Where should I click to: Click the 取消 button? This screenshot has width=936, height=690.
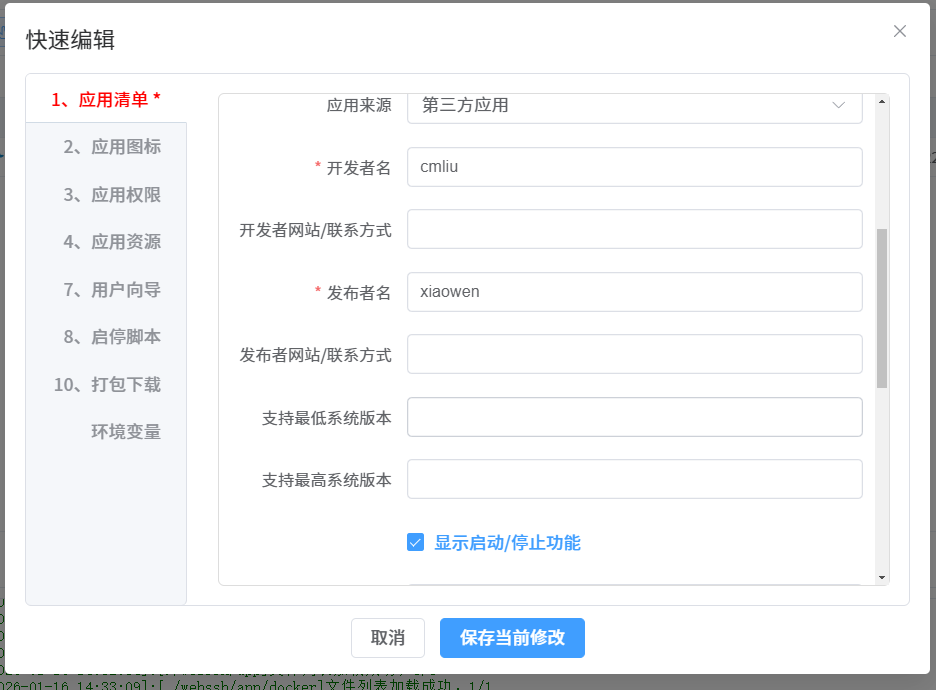point(388,638)
